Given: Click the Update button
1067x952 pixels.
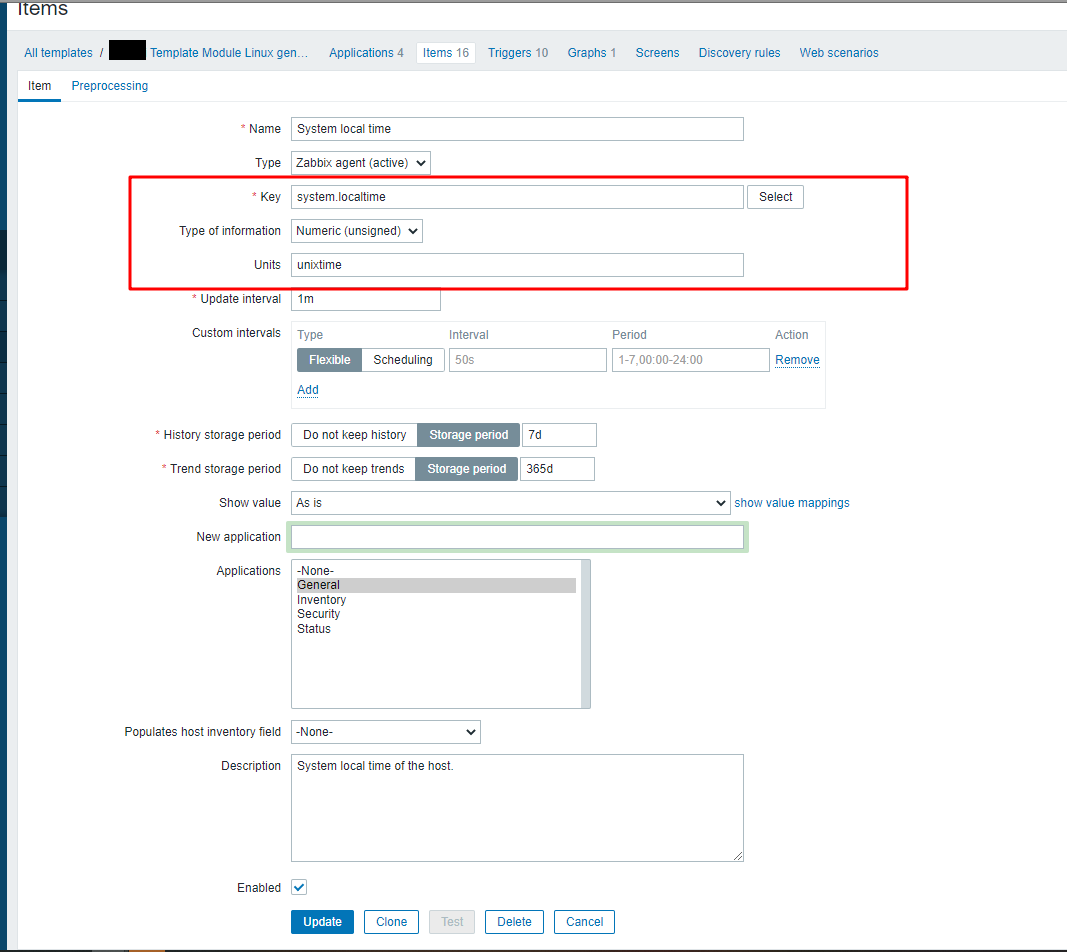Looking at the screenshot, I should (322, 922).
